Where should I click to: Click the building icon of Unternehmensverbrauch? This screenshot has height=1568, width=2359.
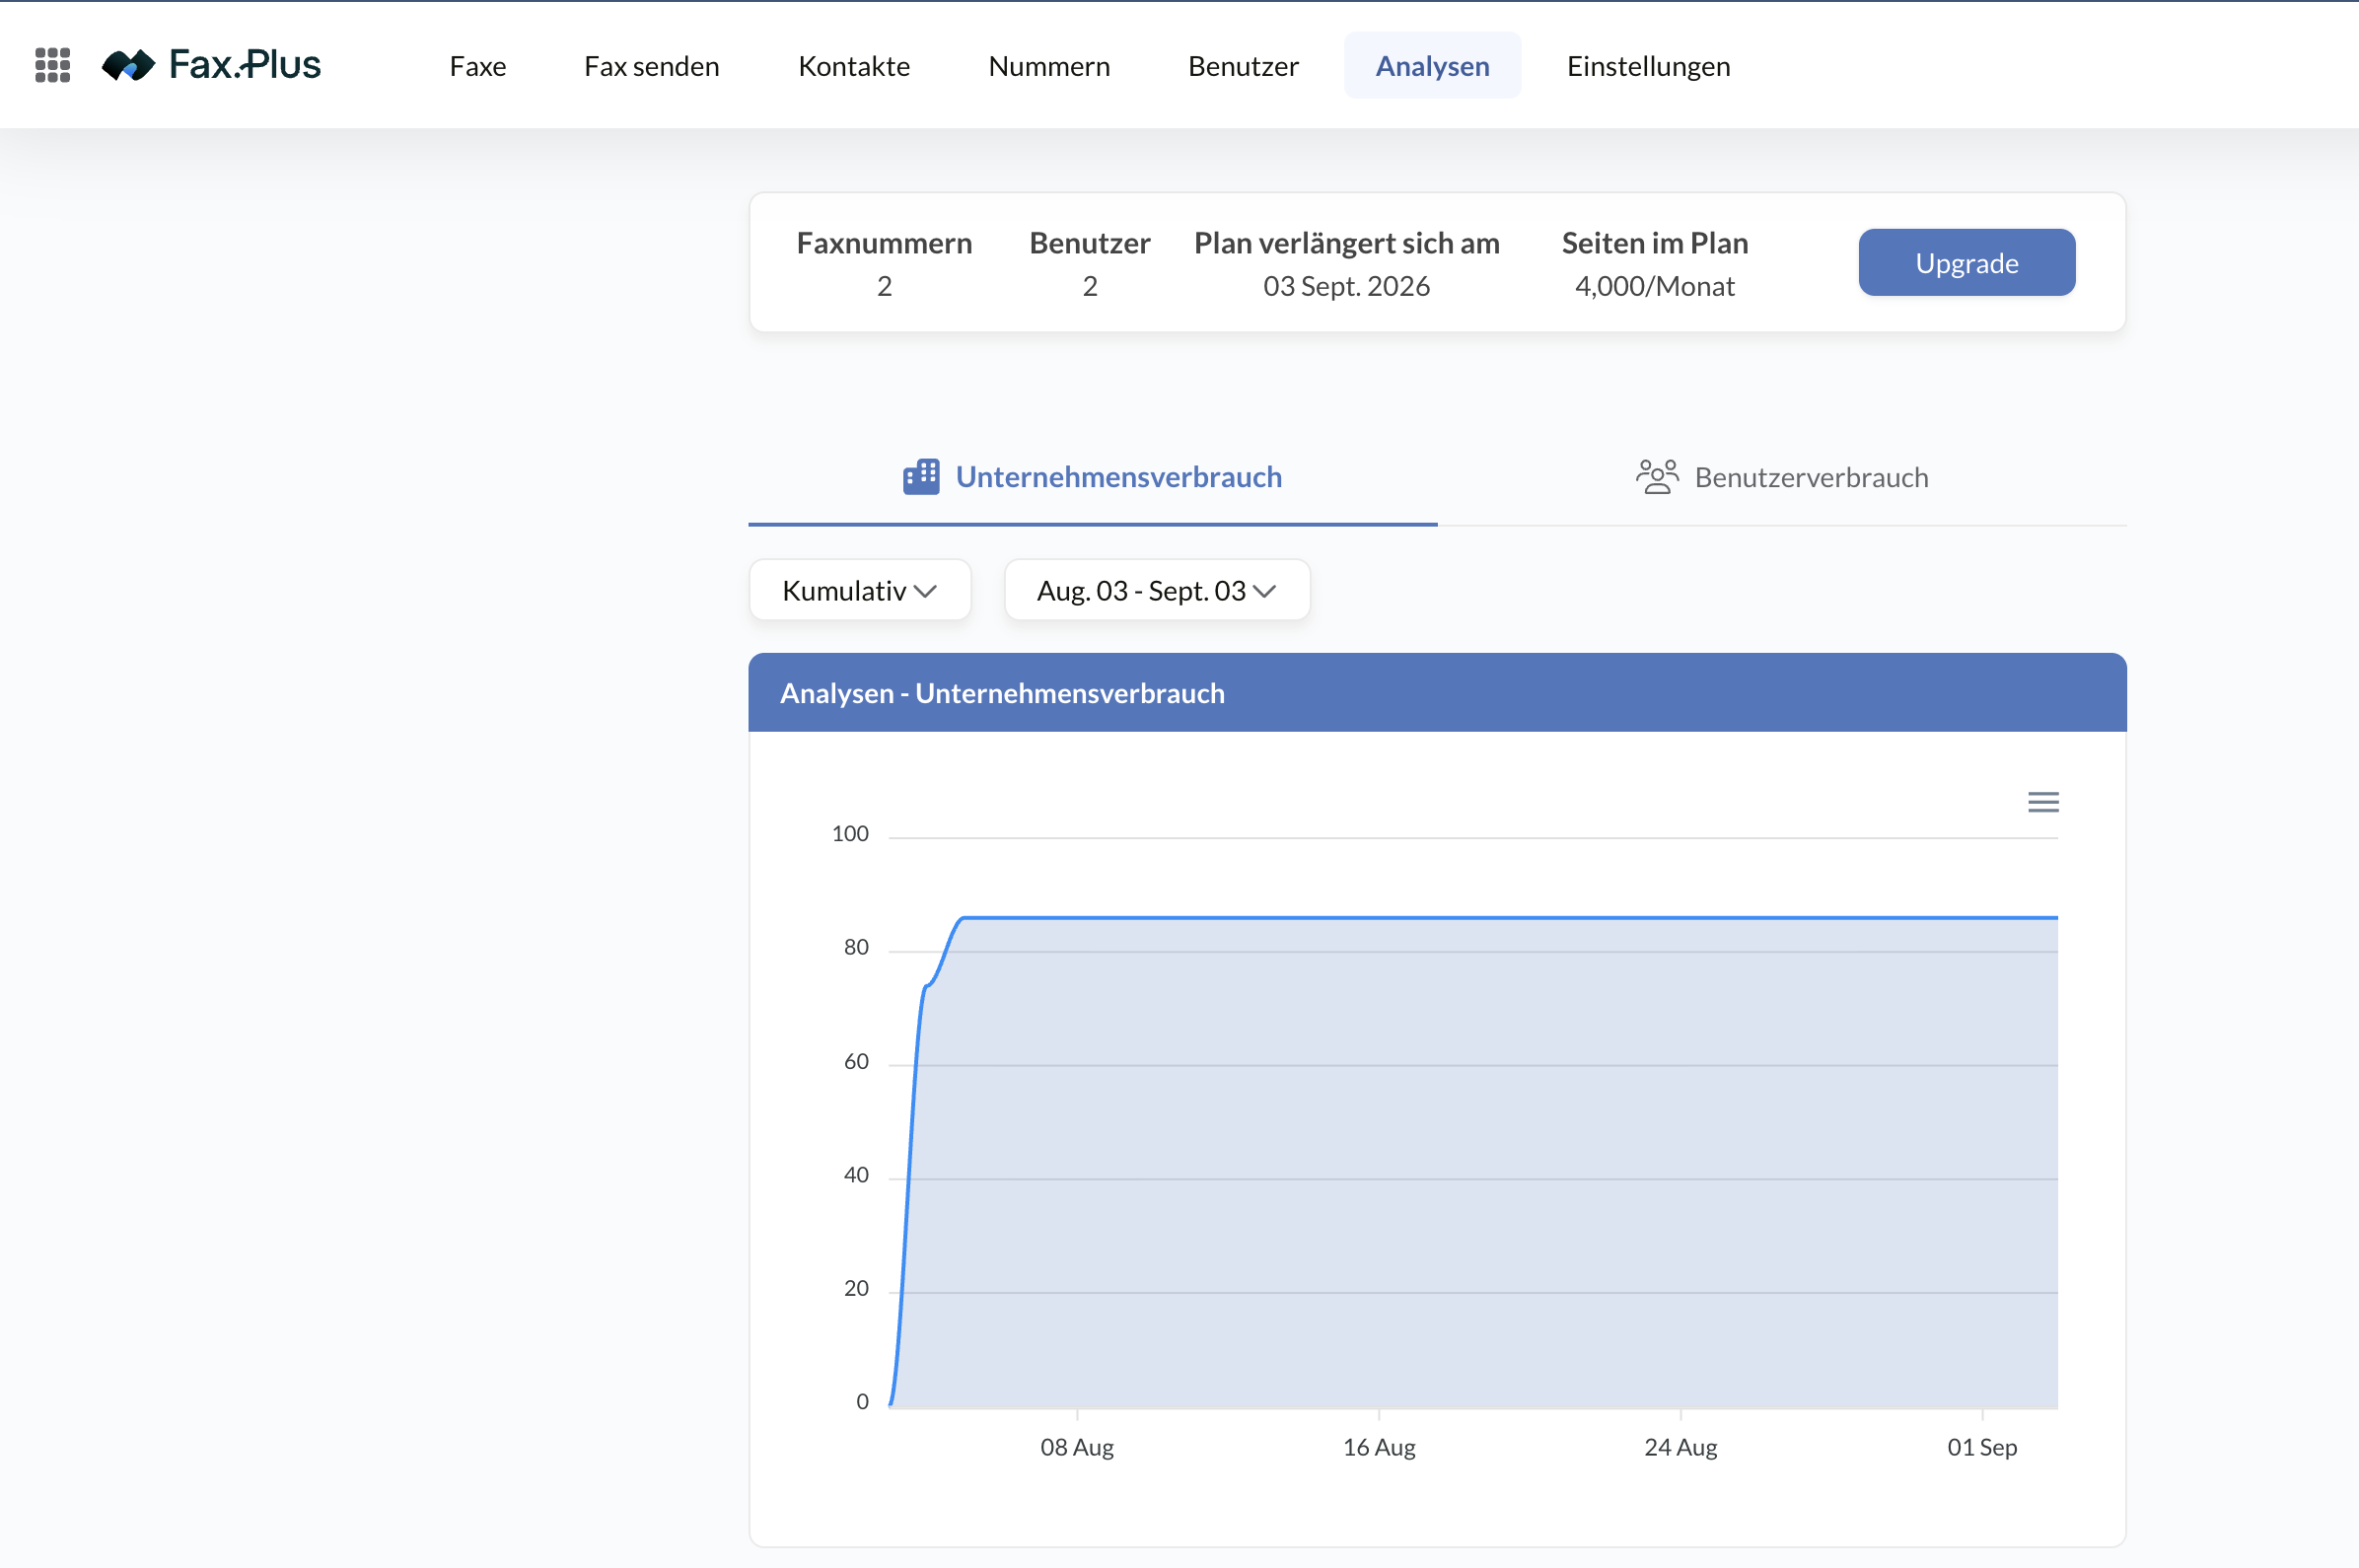tap(920, 477)
